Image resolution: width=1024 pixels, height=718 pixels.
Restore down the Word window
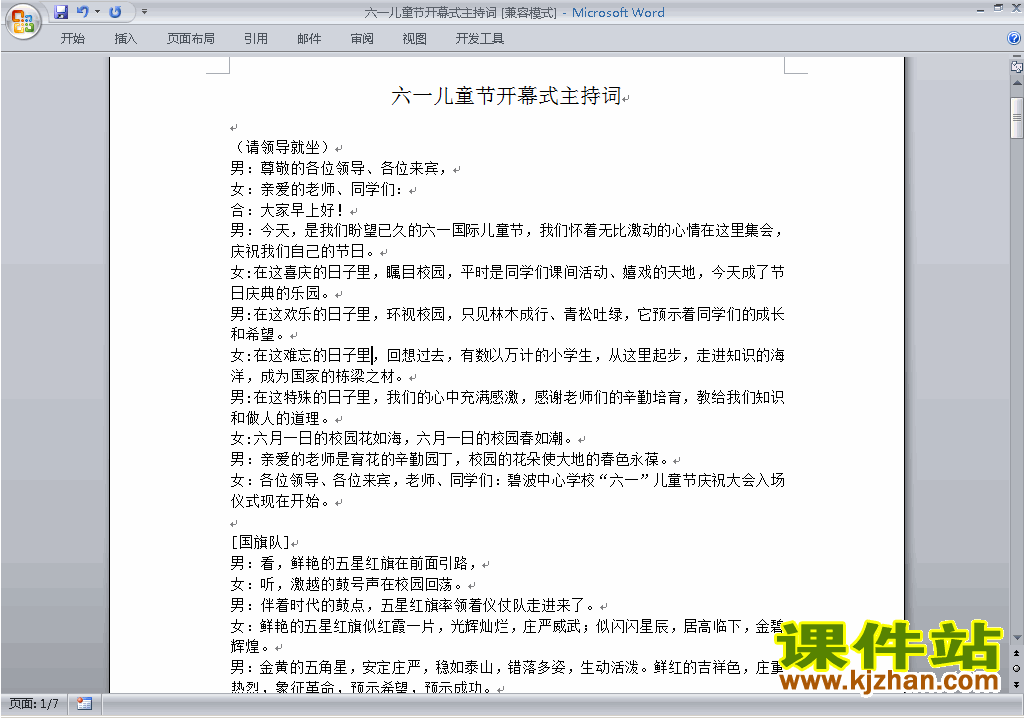[x=999, y=8]
